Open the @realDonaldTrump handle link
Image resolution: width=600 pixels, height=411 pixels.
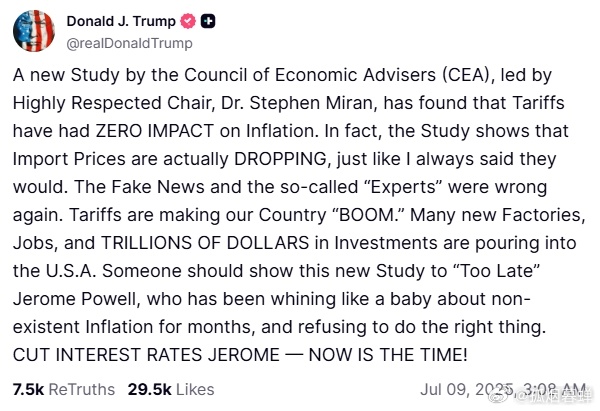[x=129, y=43]
